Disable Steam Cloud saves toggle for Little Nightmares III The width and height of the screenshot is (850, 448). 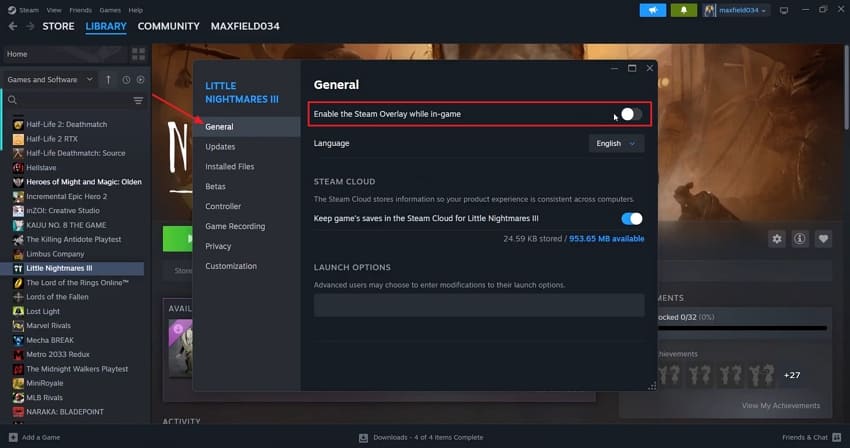point(632,219)
